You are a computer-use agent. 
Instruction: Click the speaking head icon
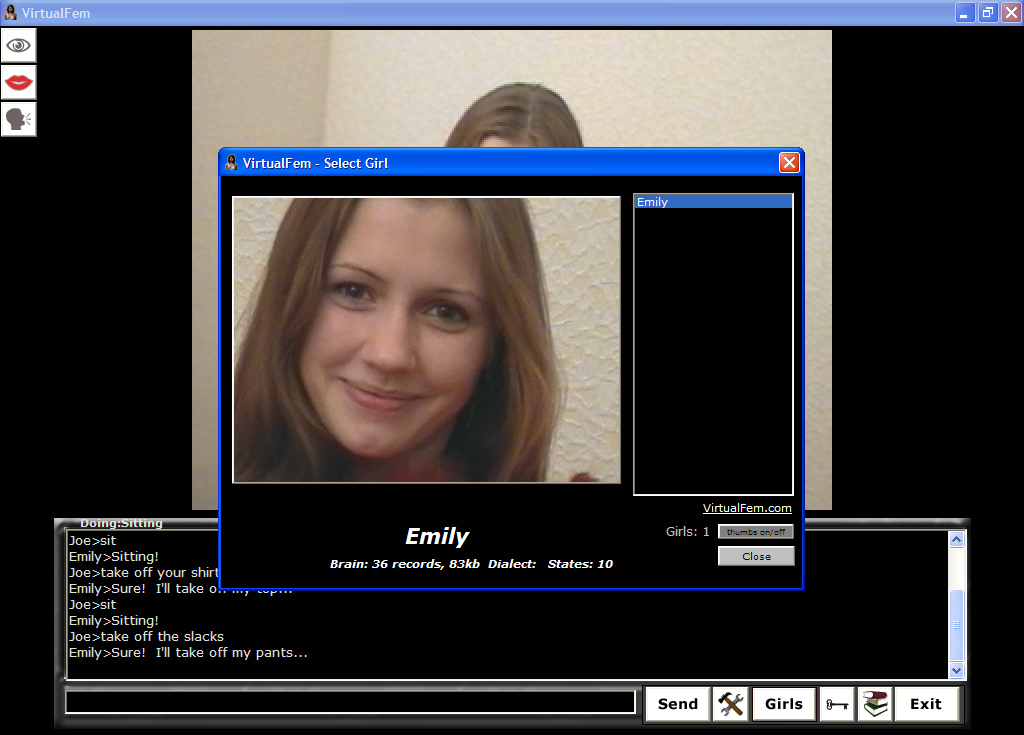18,120
